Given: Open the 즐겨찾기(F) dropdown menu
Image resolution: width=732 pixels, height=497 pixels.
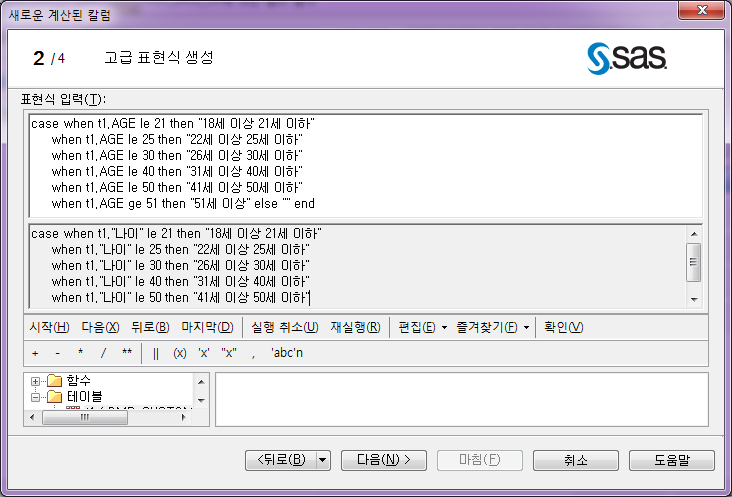Looking at the screenshot, I should click(x=493, y=327).
